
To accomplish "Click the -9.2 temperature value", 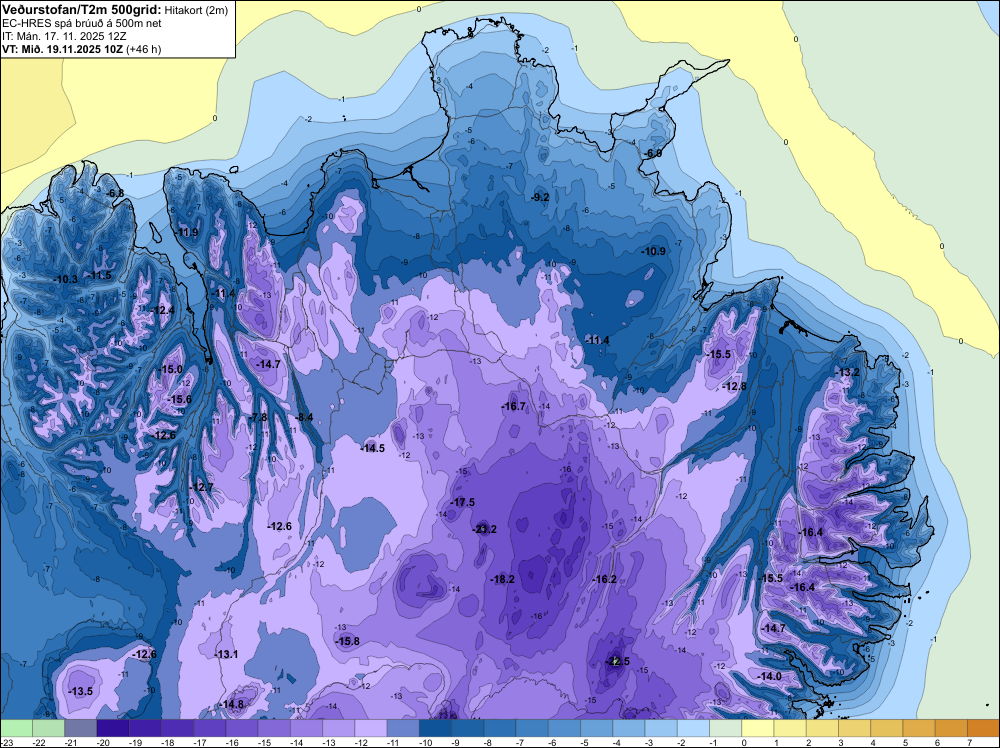I will (540, 197).
